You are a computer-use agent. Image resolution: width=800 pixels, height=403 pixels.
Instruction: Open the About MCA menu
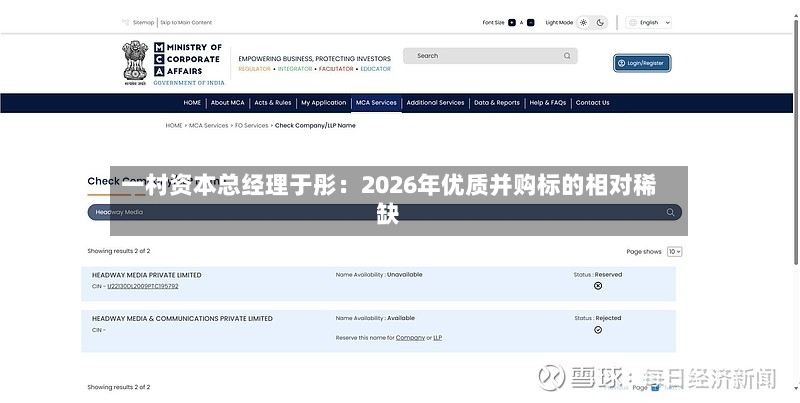(x=228, y=103)
